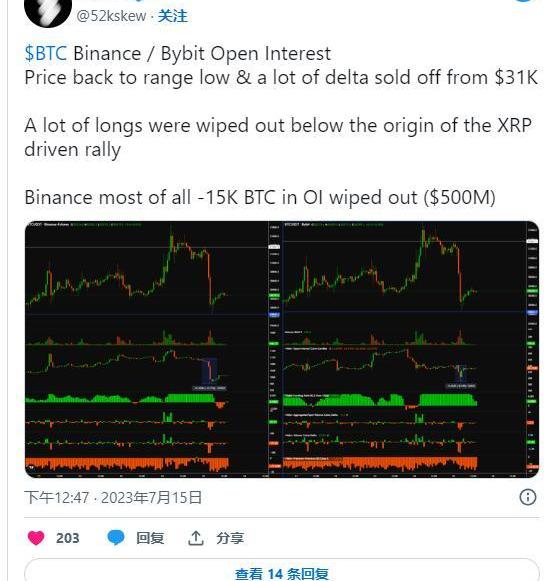View all replies via 查看 14 条回复
554x581 pixels.
point(282,573)
